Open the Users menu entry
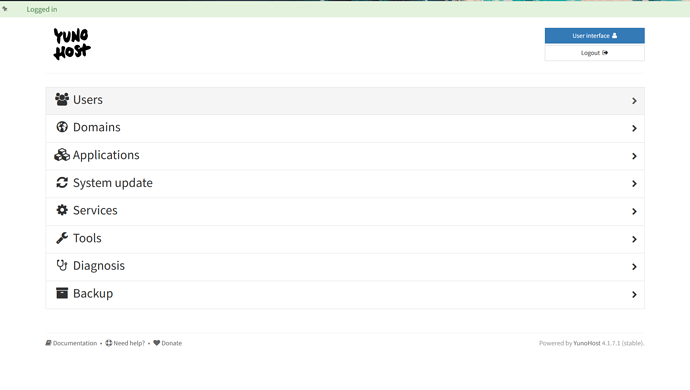Viewport: 690px width, 390px height. (345, 101)
